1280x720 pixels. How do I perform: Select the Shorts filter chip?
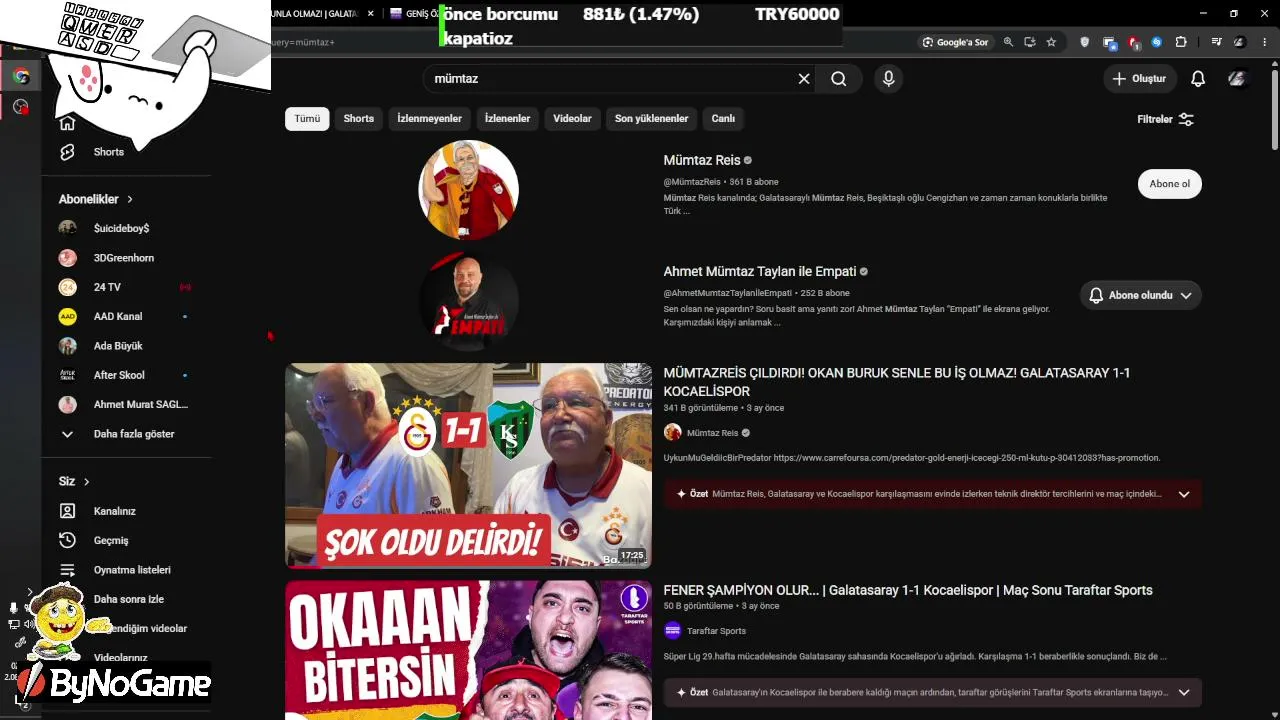[359, 118]
